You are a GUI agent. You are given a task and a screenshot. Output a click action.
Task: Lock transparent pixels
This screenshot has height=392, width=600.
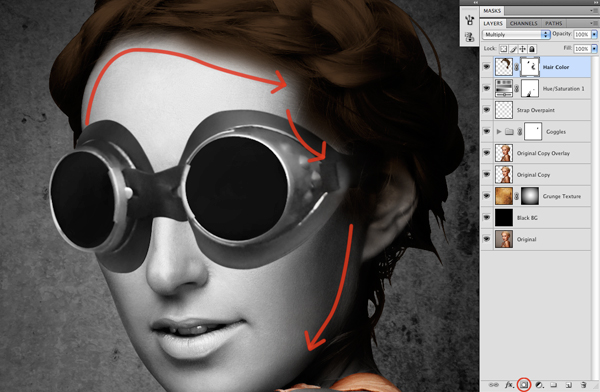click(x=504, y=49)
